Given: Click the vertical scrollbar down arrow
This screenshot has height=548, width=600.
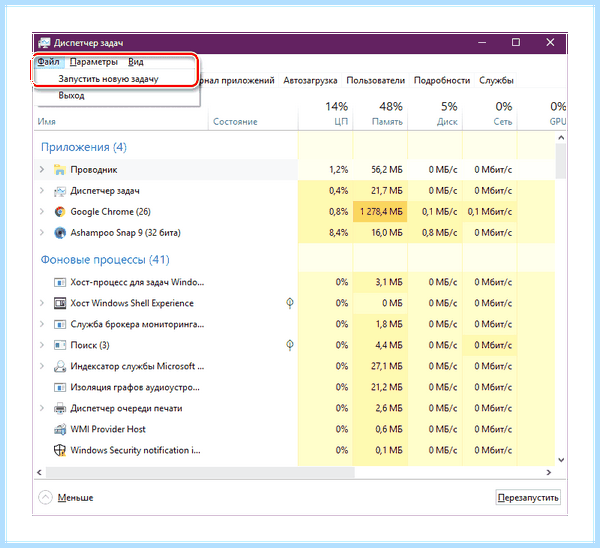Looking at the screenshot, I should tap(561, 460).
